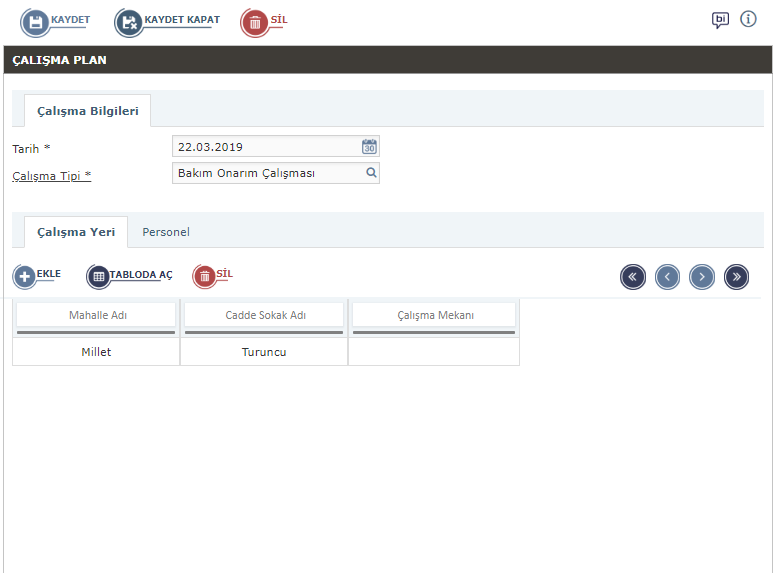Select the Çalışma Bilgileri tab
The width and height of the screenshot is (776, 573).
[88, 111]
